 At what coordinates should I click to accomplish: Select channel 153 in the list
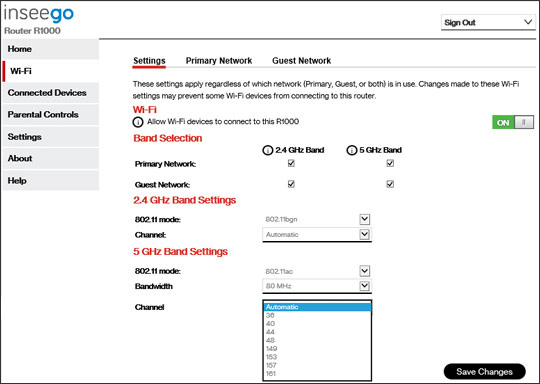click(317, 357)
